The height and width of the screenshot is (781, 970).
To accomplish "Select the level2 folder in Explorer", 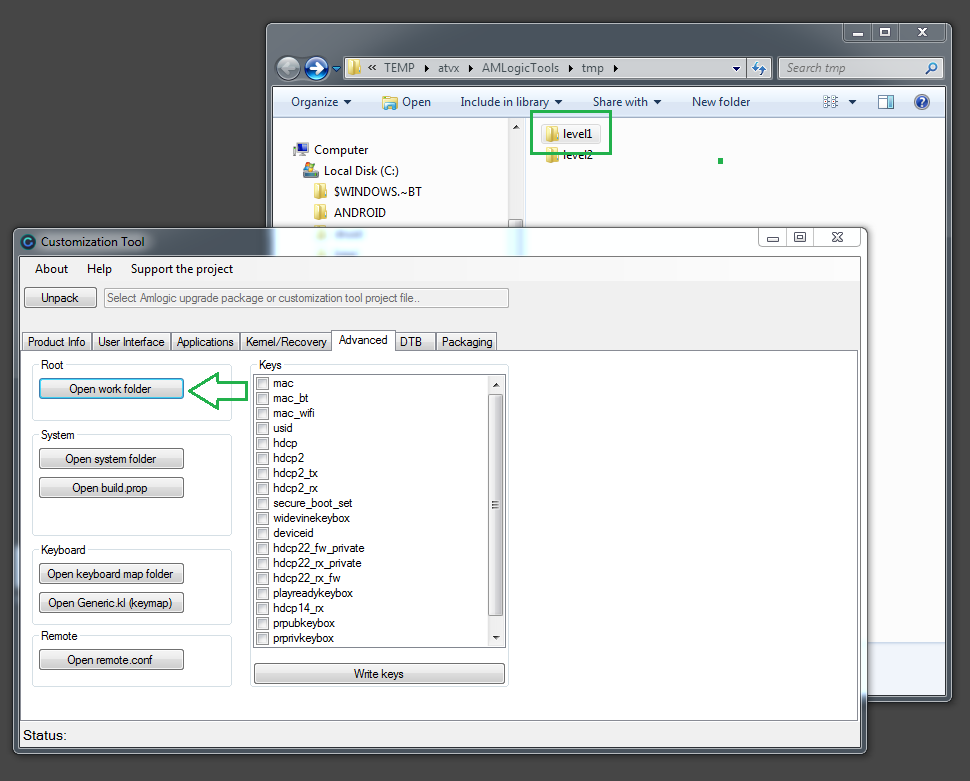I will [x=570, y=155].
